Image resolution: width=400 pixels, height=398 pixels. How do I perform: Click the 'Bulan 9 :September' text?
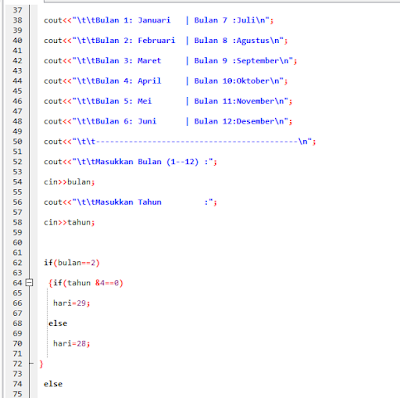point(237,61)
